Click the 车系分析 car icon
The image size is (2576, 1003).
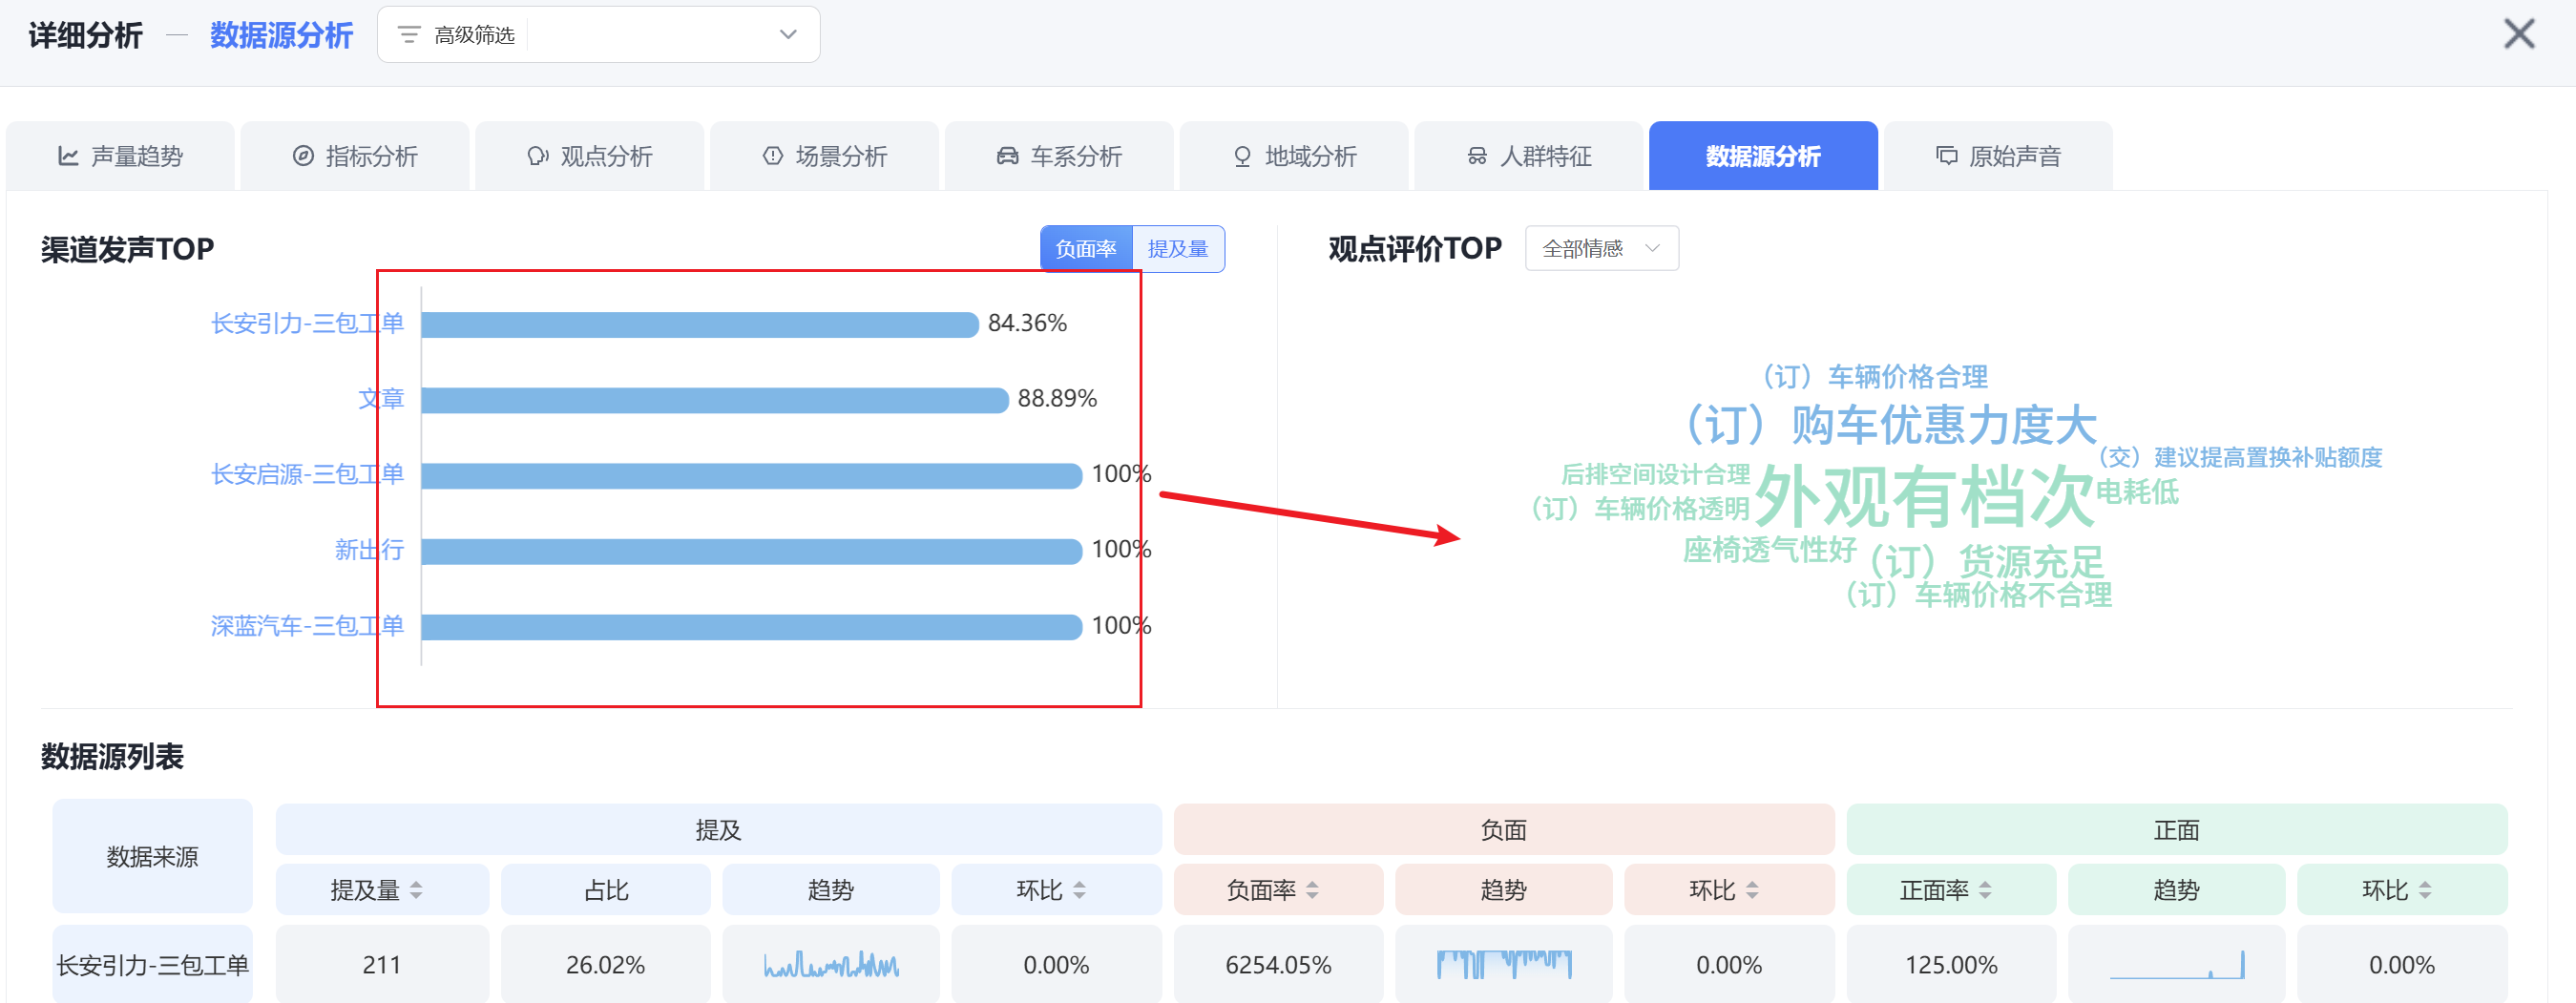1007,156
